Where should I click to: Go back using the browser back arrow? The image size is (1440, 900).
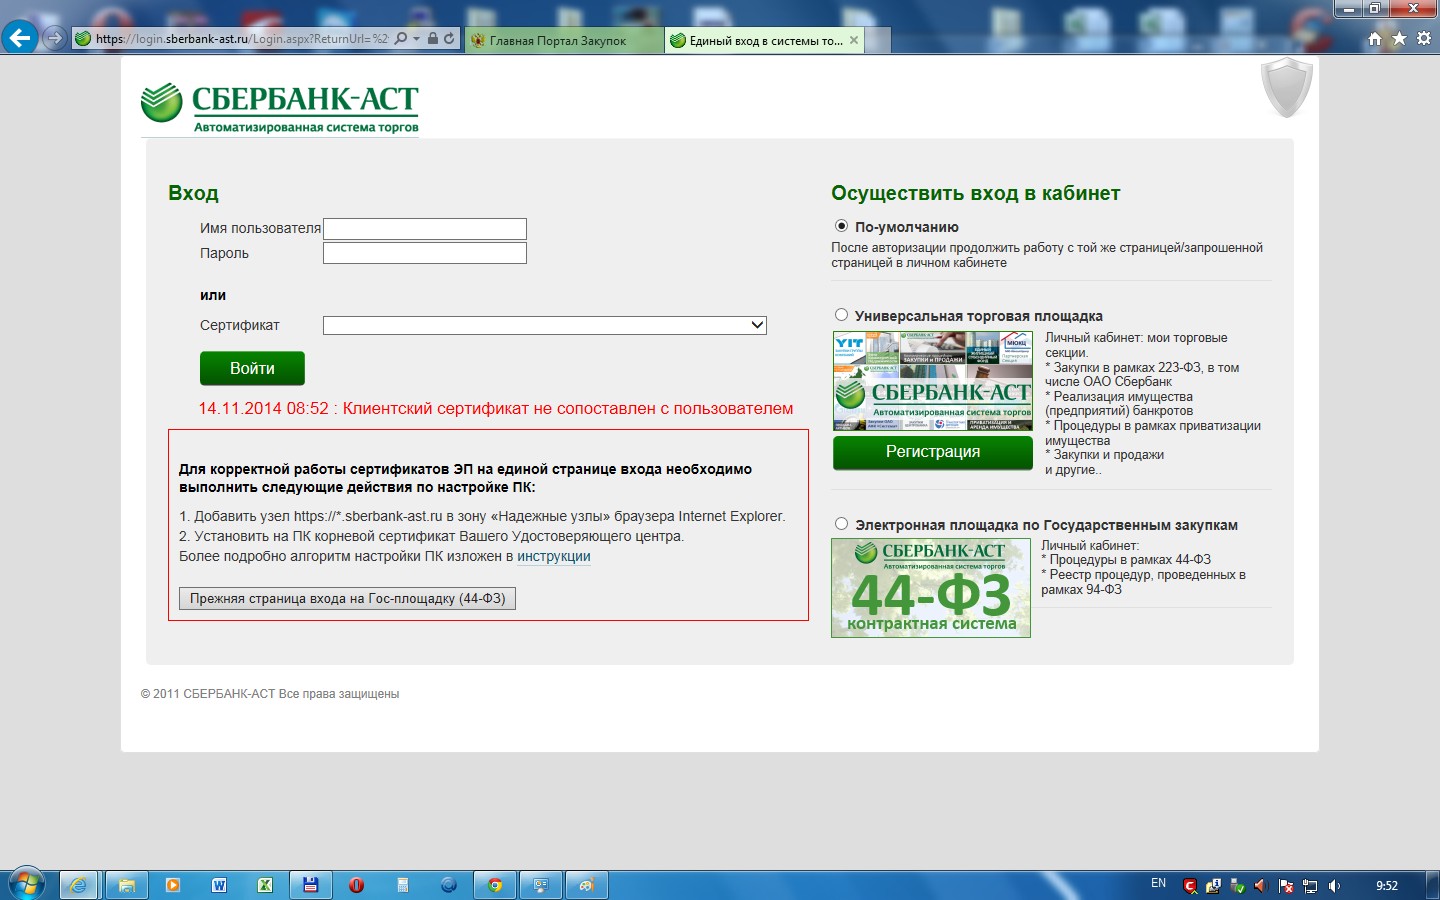(19, 38)
